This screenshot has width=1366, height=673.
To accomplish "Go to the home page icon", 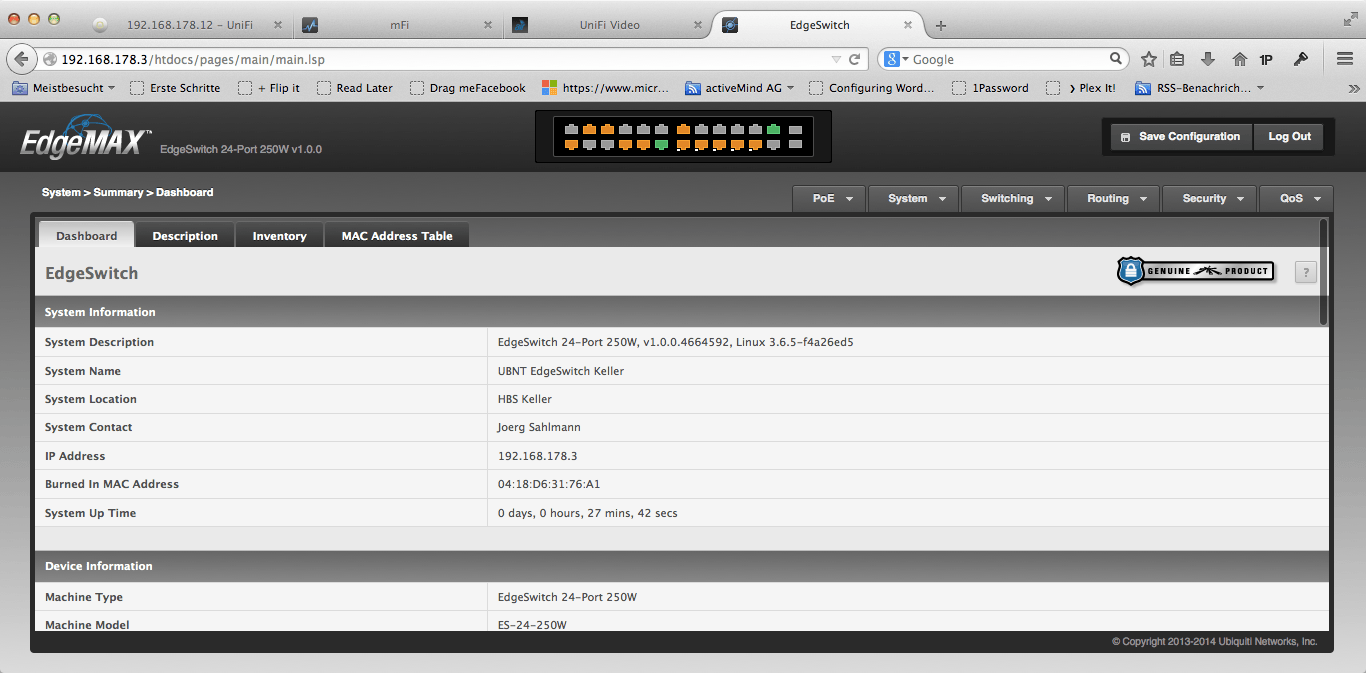I will point(1239,59).
